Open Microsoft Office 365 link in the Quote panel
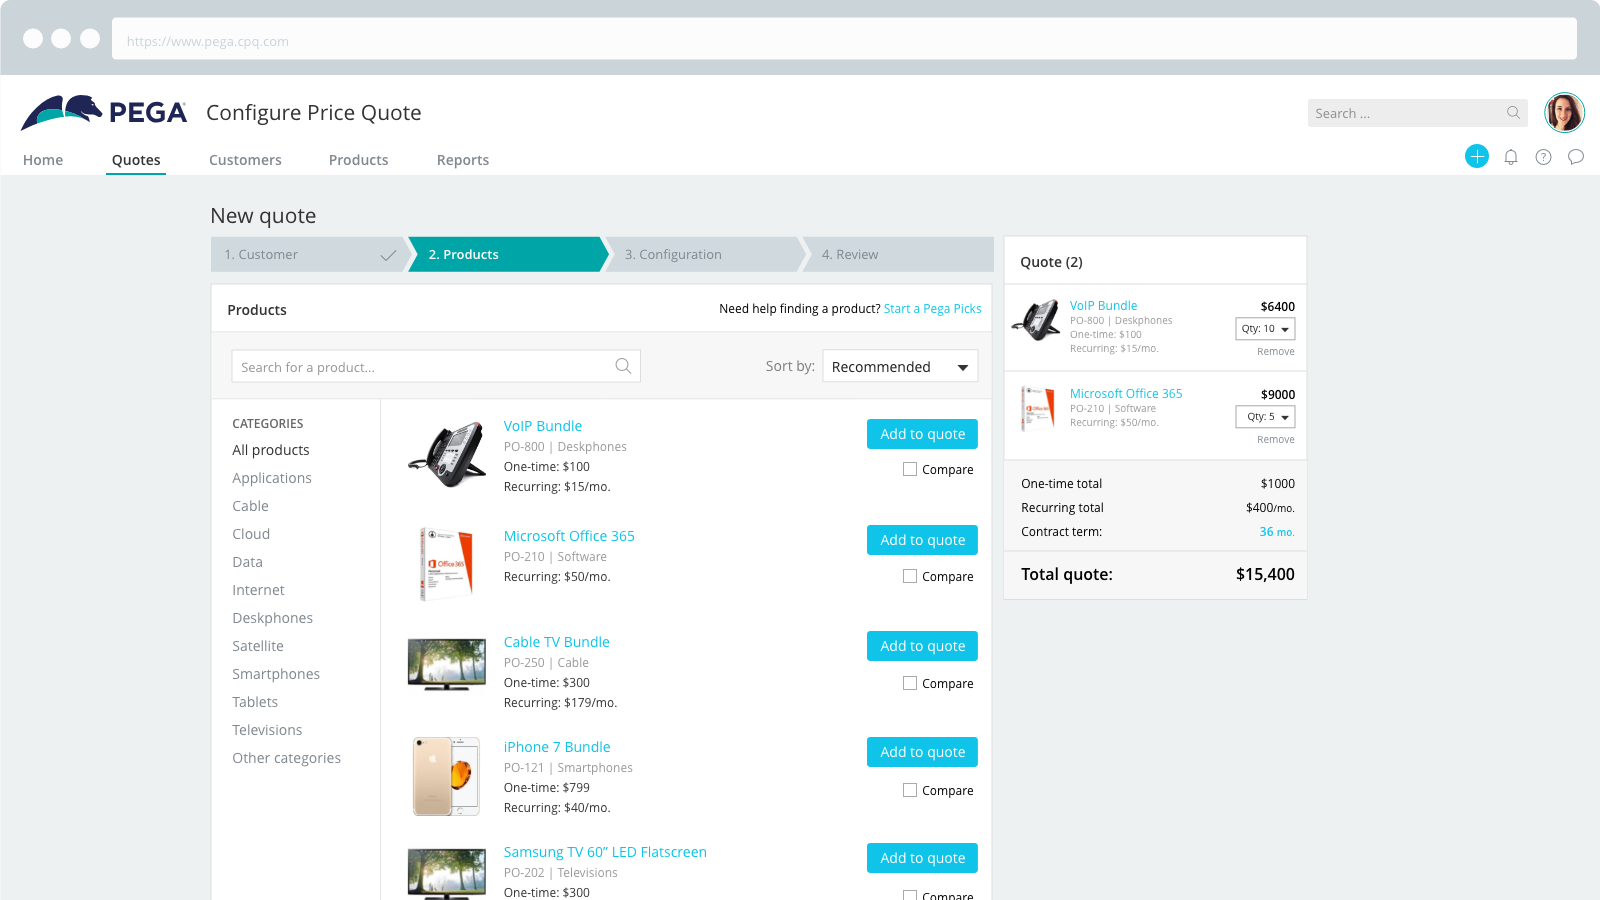Image resolution: width=1600 pixels, height=900 pixels. coord(1126,394)
